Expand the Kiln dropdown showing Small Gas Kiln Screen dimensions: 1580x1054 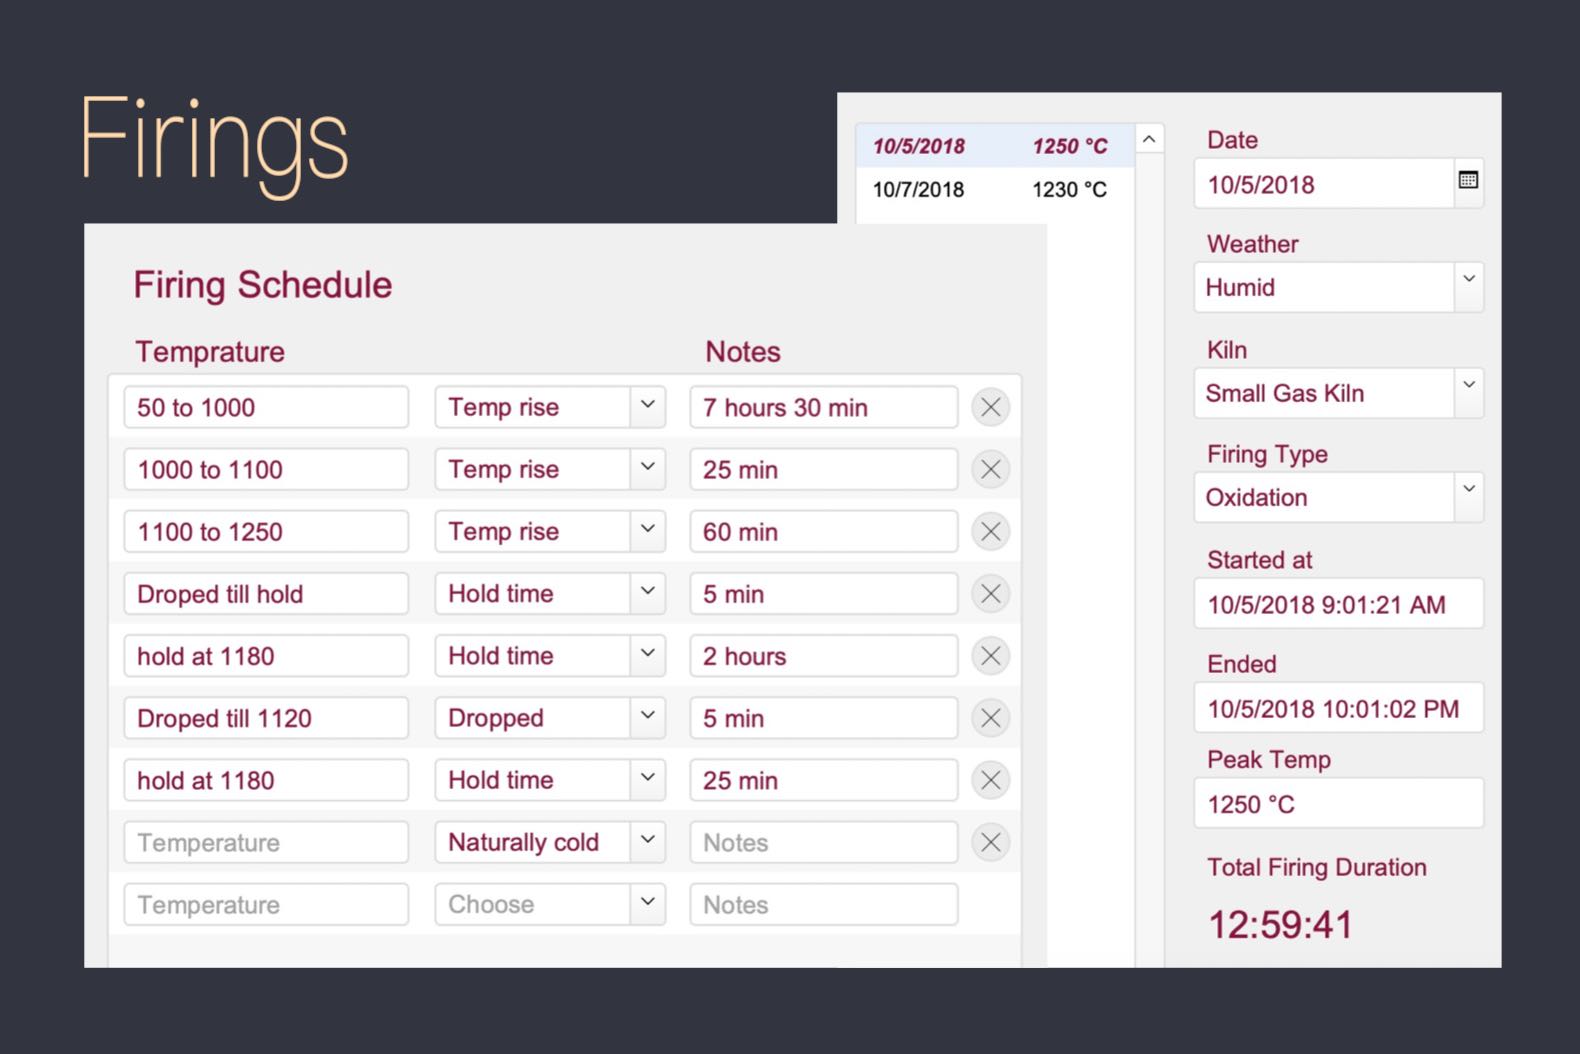pyautogui.click(x=1469, y=393)
